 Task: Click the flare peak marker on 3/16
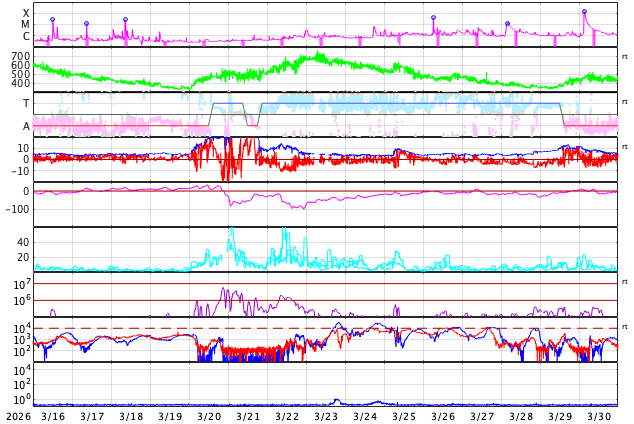[x=53, y=19]
